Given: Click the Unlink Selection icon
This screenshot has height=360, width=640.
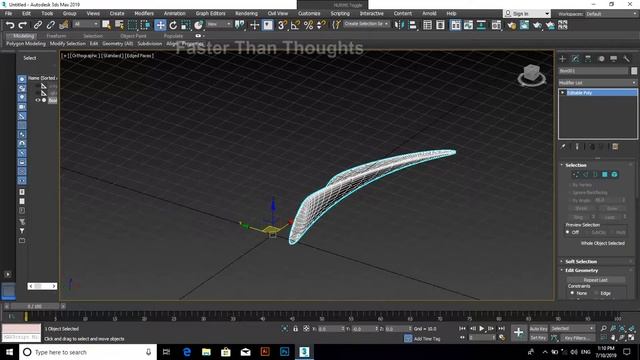Looking at the screenshot, I should (51, 25).
